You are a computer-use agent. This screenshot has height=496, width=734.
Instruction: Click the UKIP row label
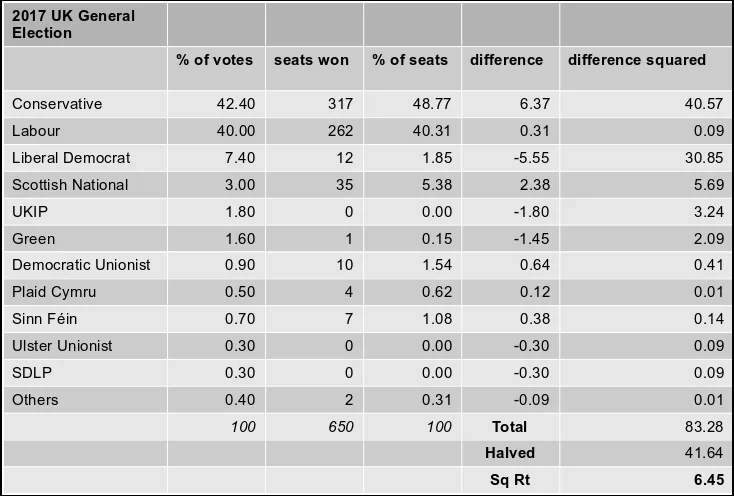30,212
